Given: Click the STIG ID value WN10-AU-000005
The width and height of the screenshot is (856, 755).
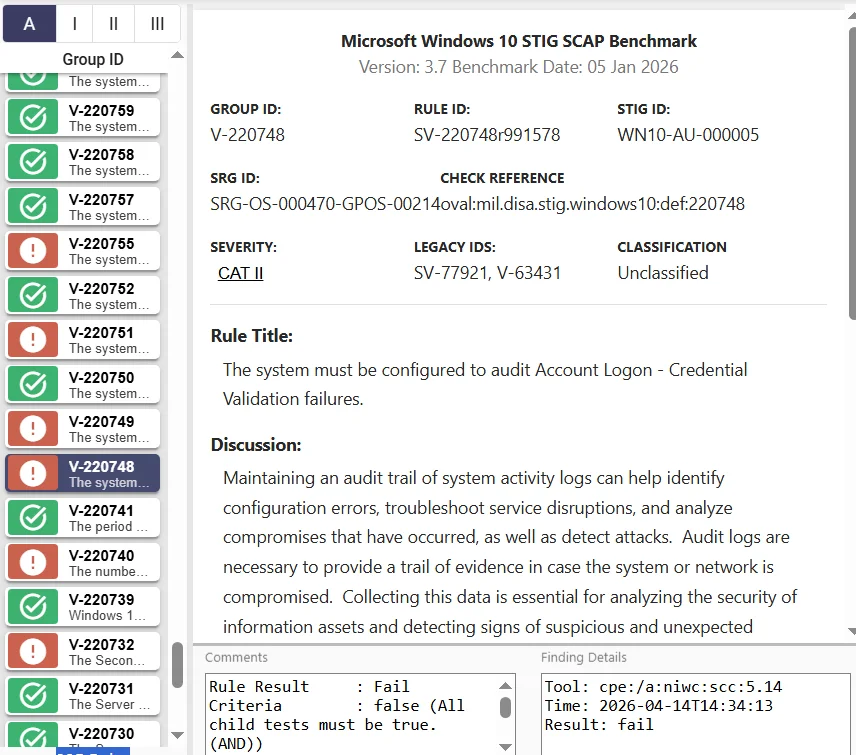Looking at the screenshot, I should point(688,135).
